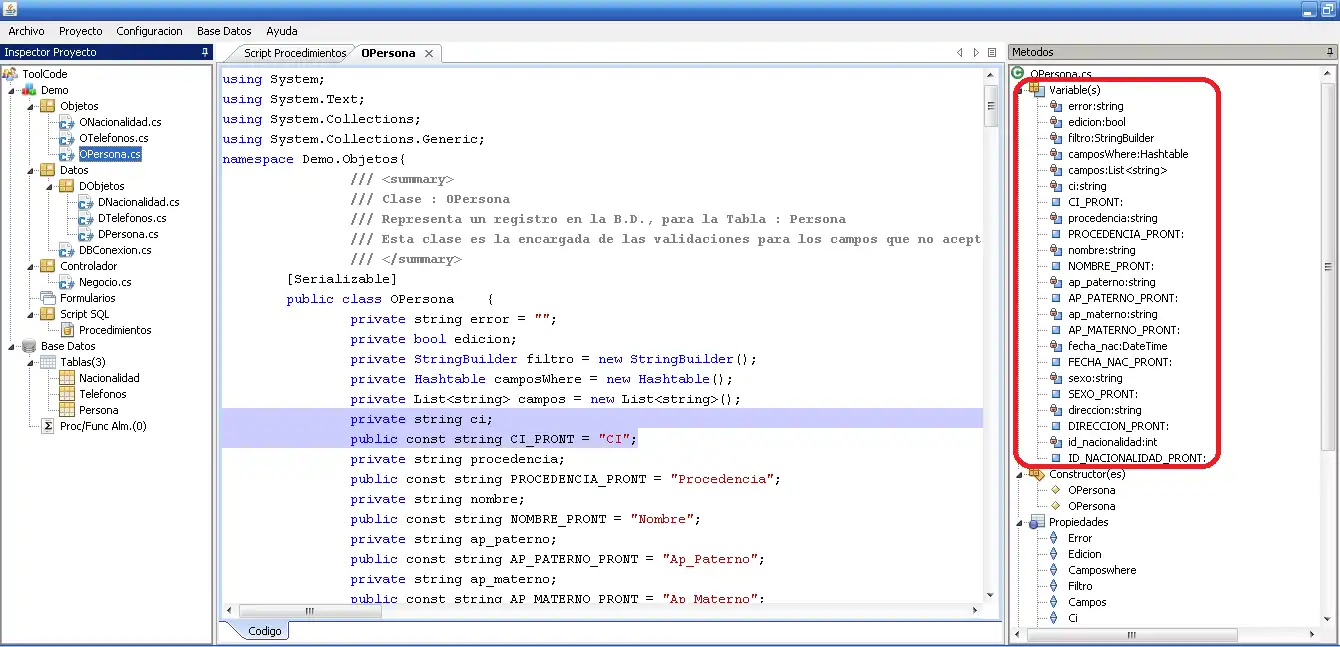Click the Proc/Func Alm. sigma icon
The image size is (1340, 647).
click(x=48, y=426)
